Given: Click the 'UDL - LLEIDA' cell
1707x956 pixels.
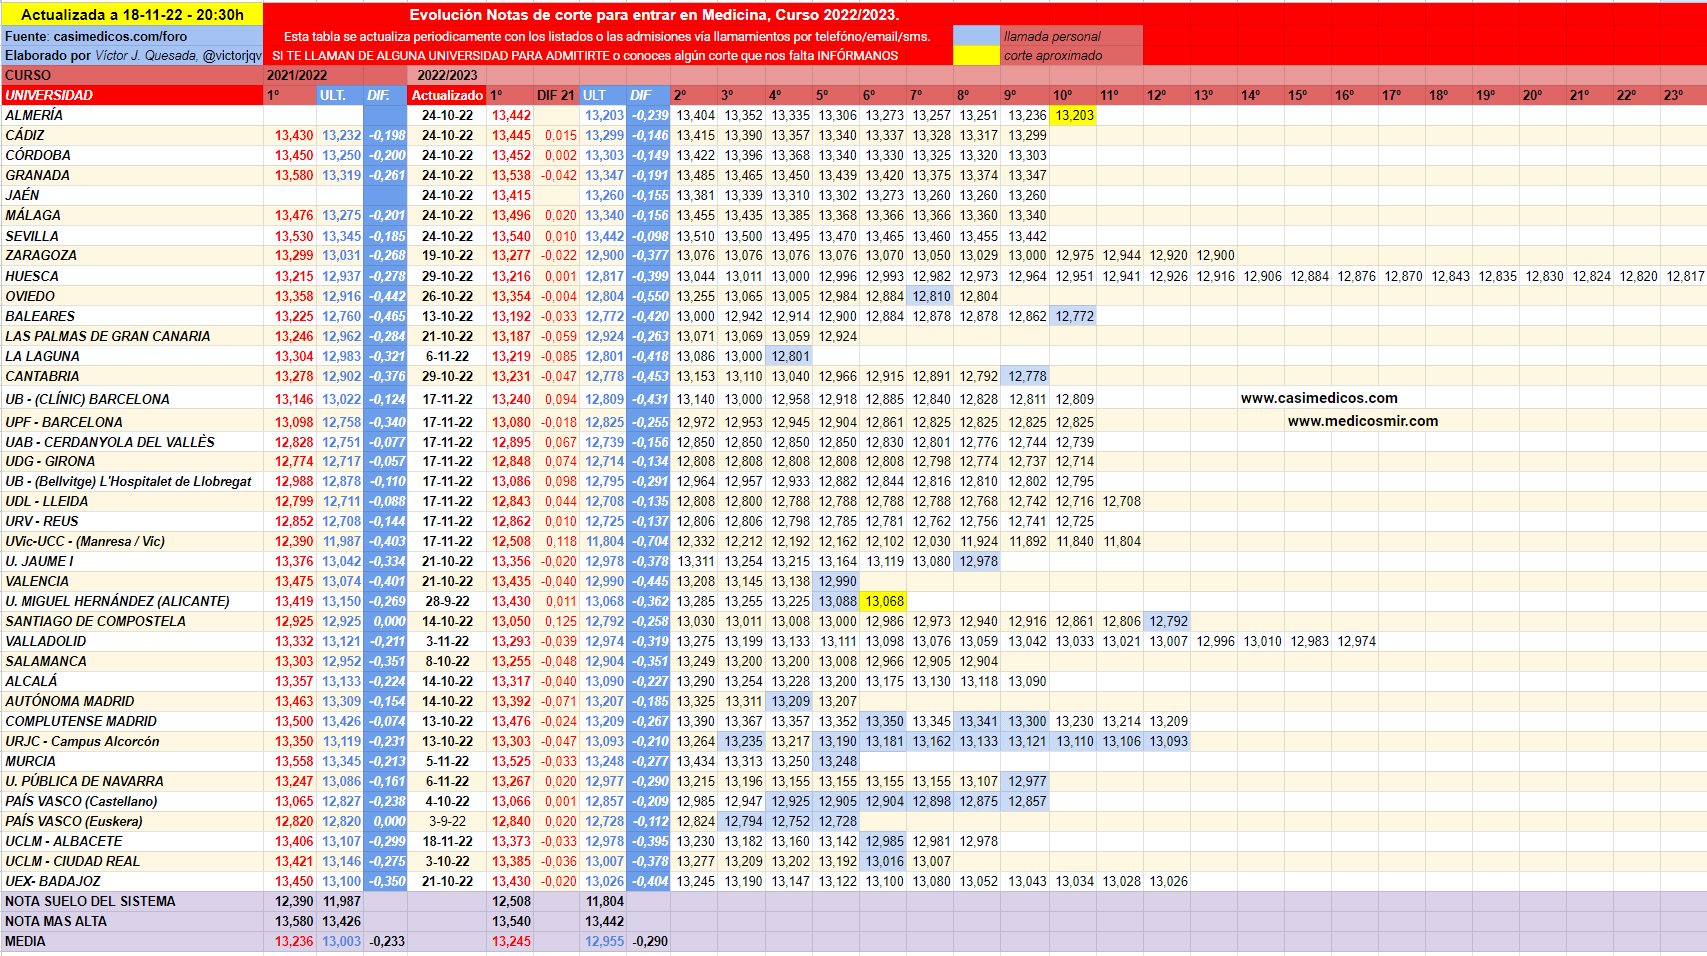Looking at the screenshot, I should pyautogui.click(x=132, y=501).
